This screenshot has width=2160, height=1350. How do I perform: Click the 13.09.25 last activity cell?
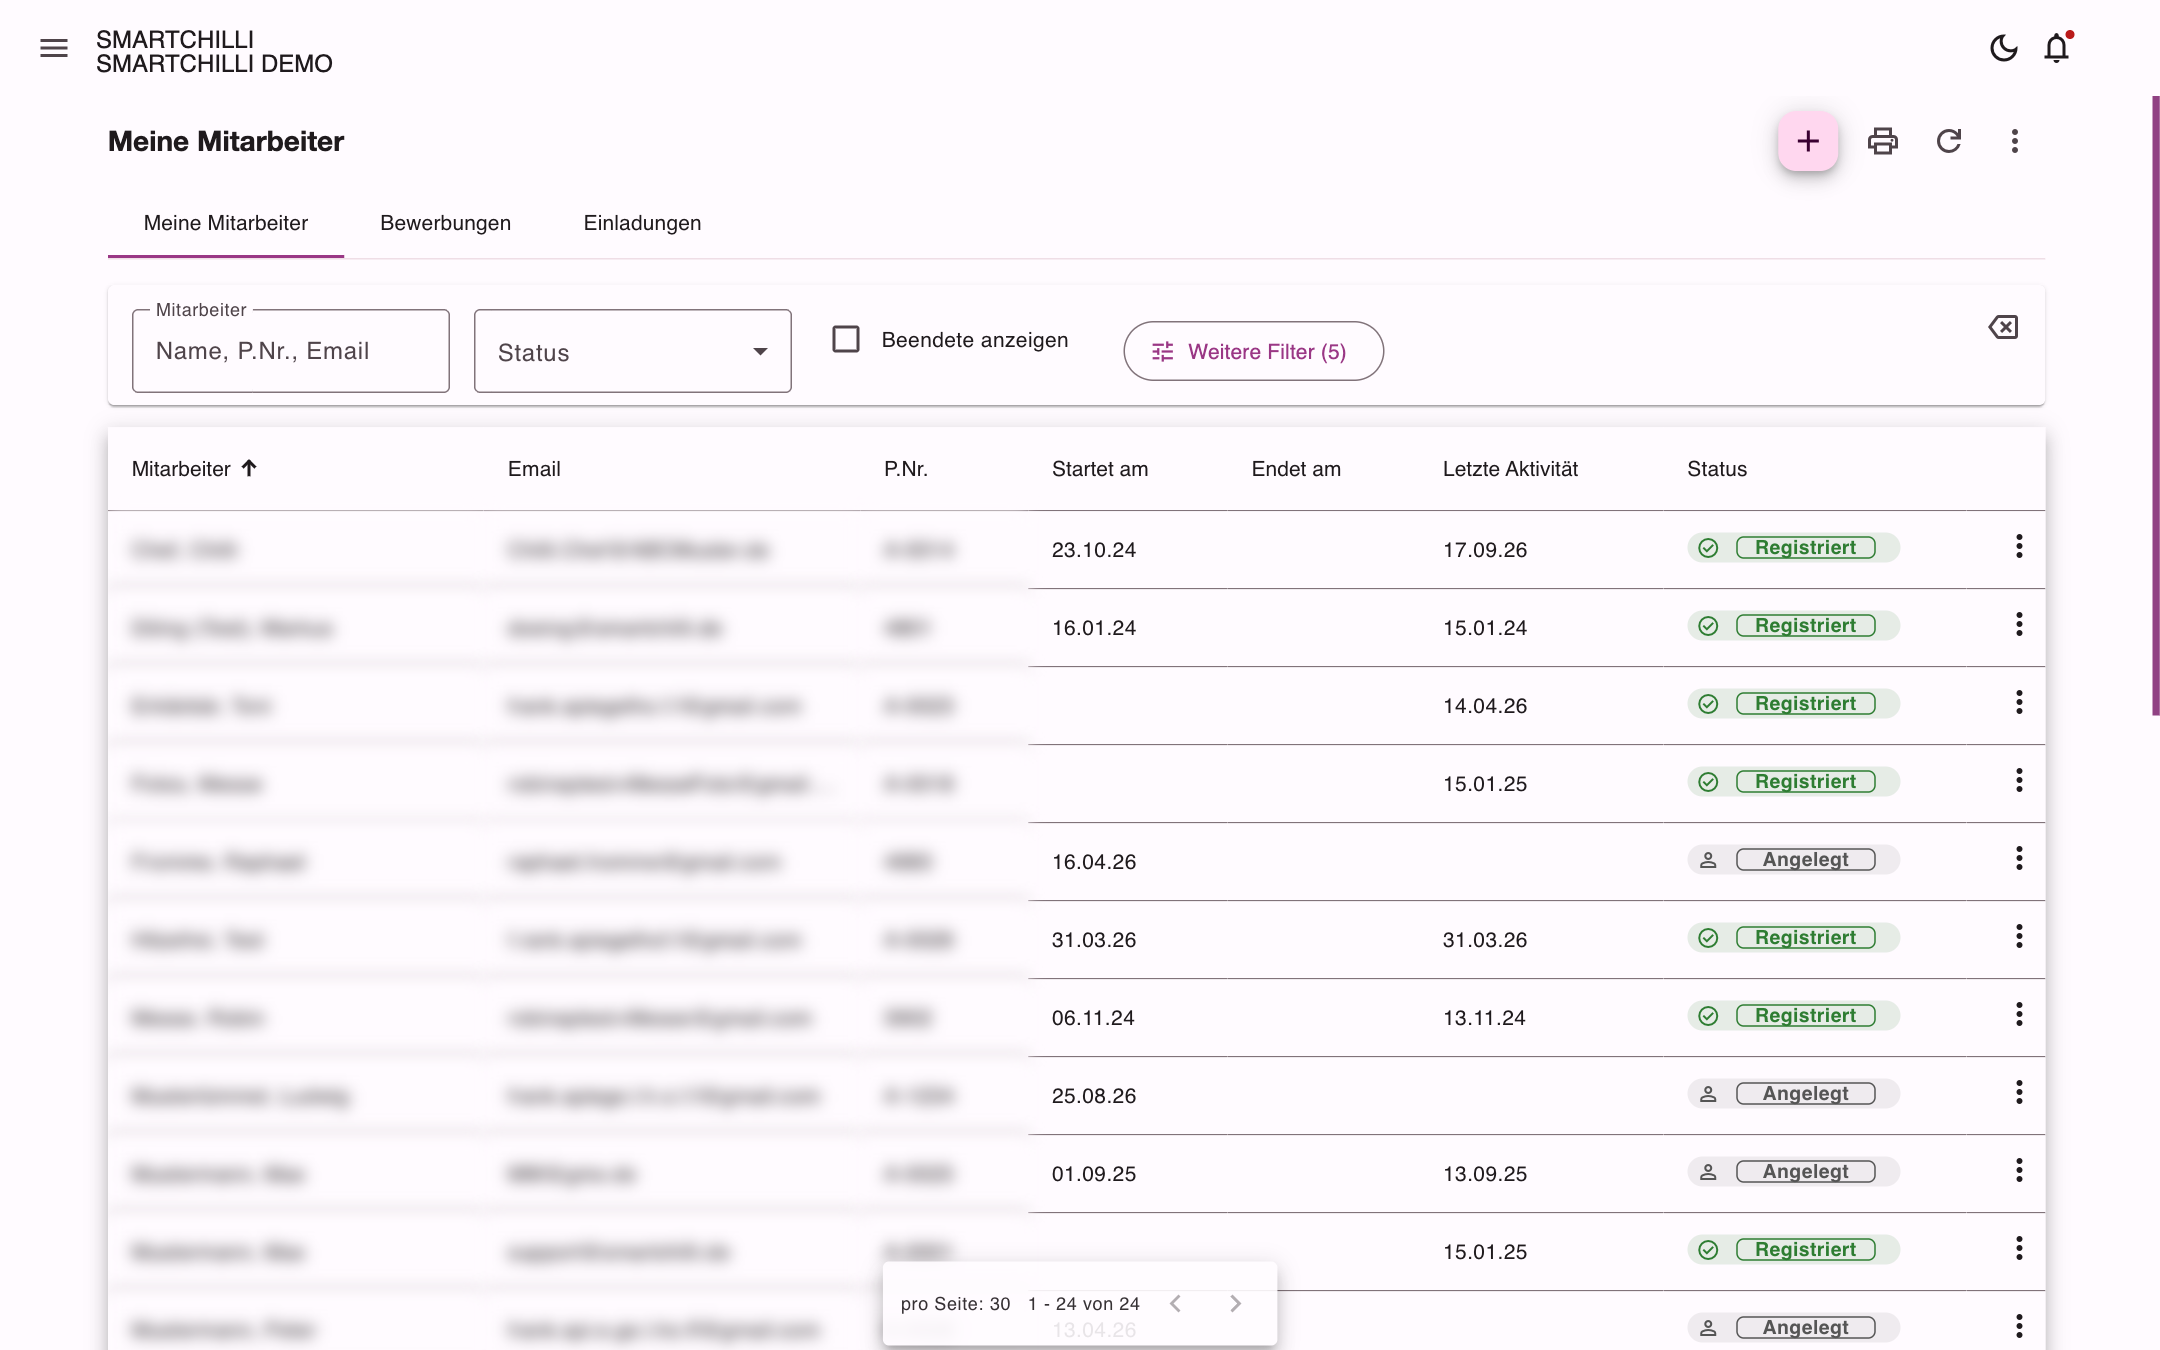tap(1485, 1174)
